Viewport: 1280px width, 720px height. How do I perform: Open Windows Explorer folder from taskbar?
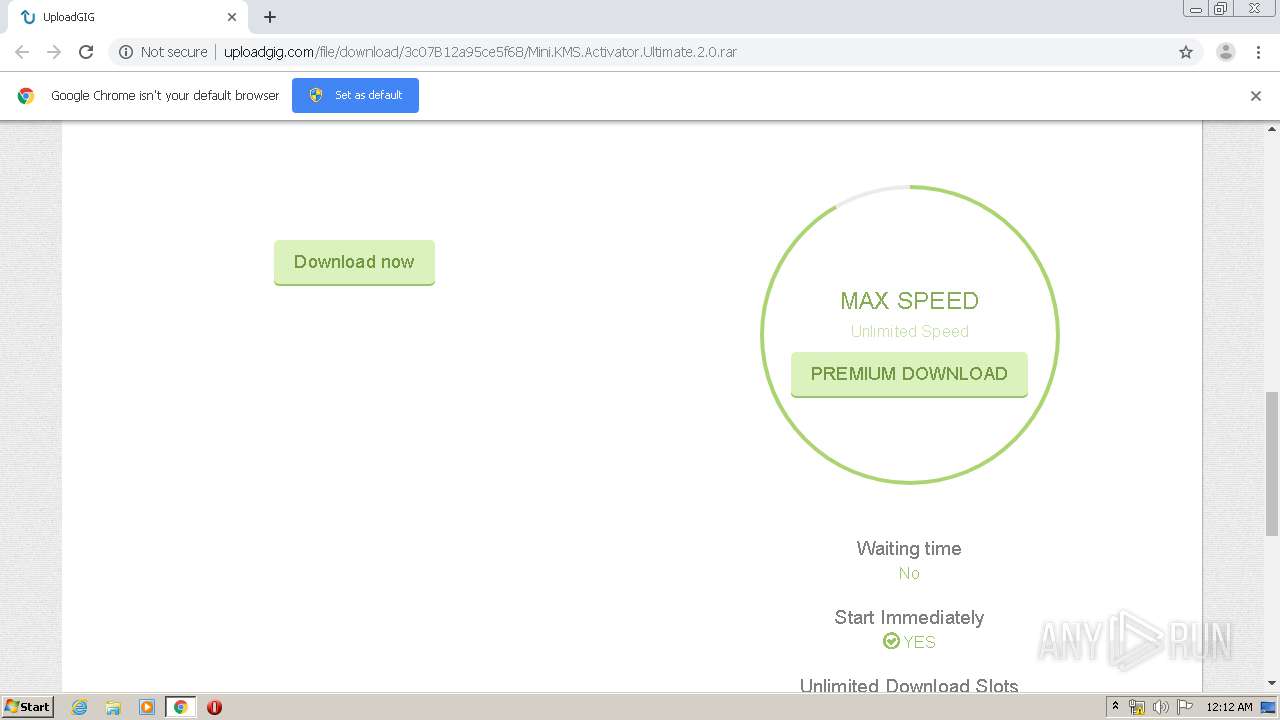(113, 707)
